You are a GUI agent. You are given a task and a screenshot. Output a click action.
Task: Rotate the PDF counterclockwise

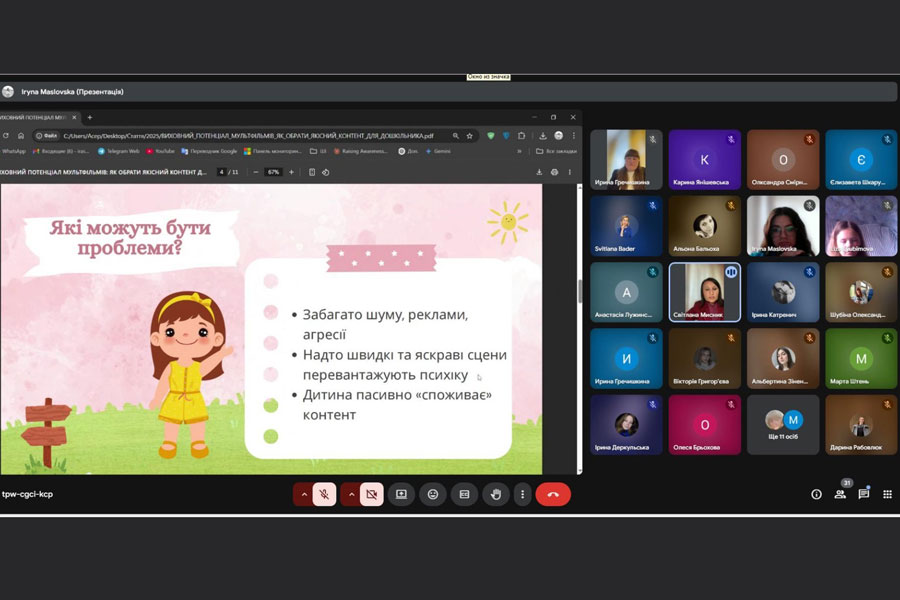pos(325,172)
